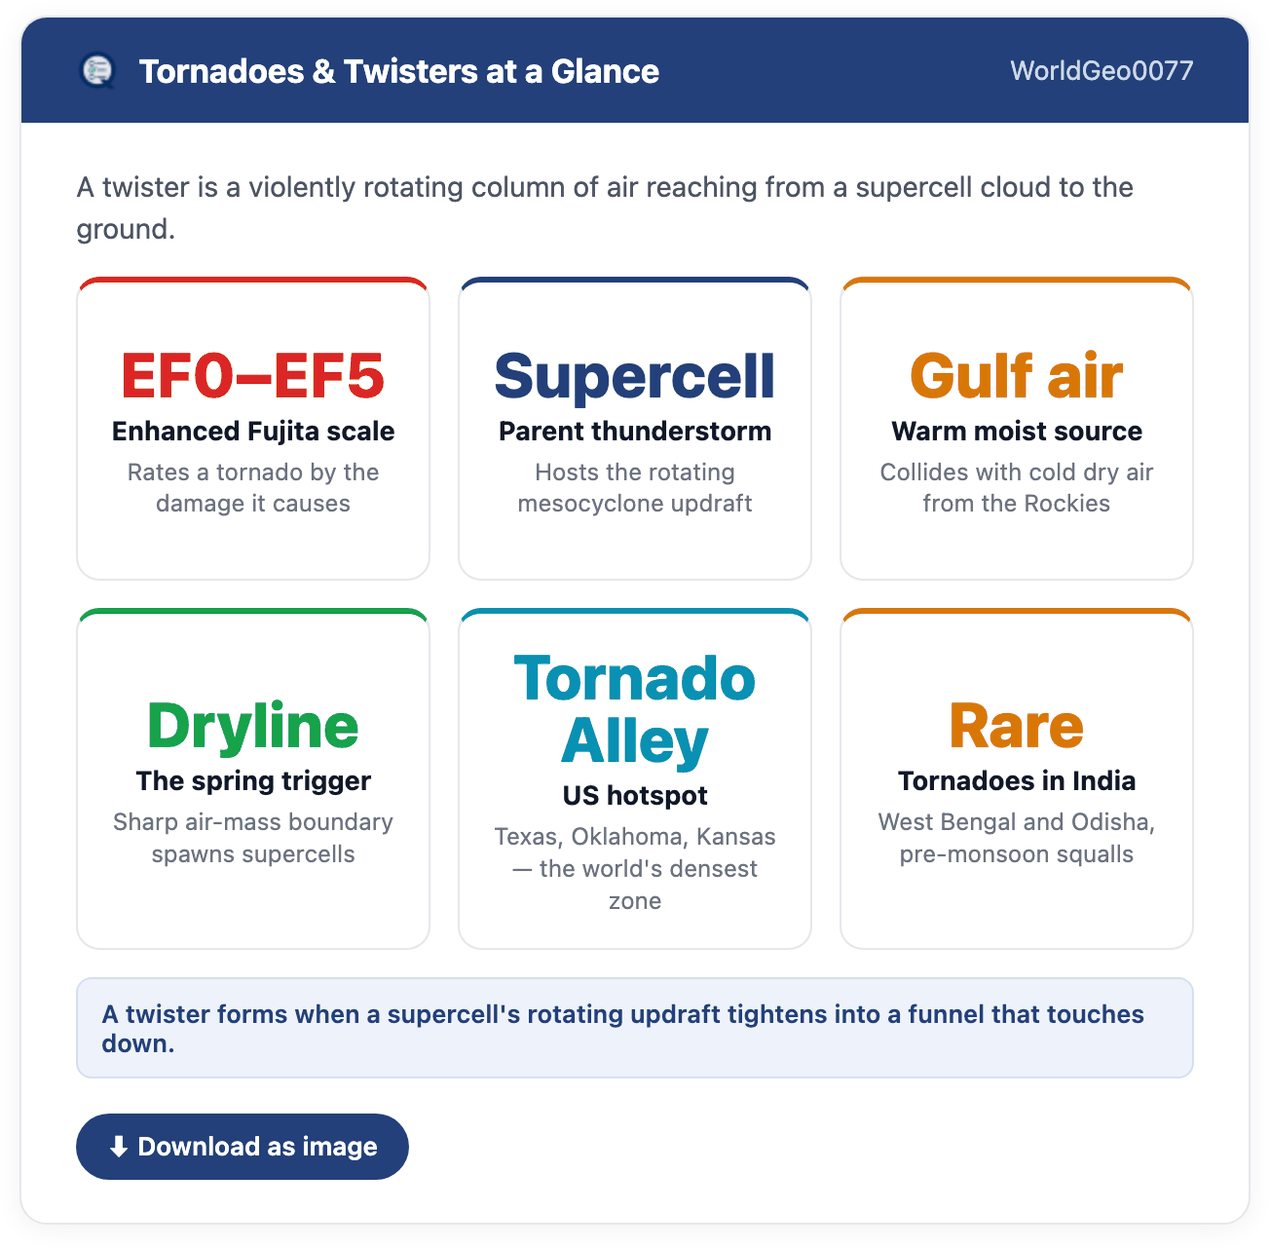Click the Warm moist source subtitle
This screenshot has height=1248, width=1270.
(x=1017, y=431)
